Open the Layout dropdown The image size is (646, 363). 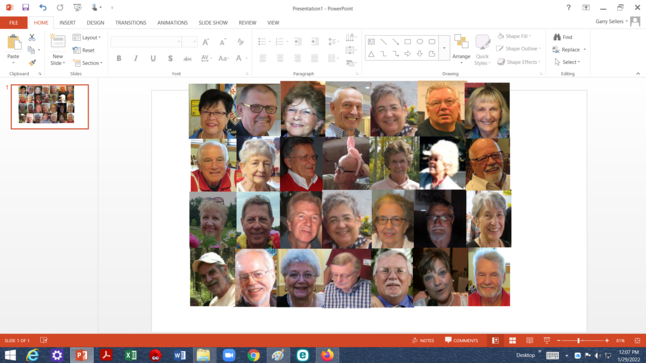pos(87,37)
